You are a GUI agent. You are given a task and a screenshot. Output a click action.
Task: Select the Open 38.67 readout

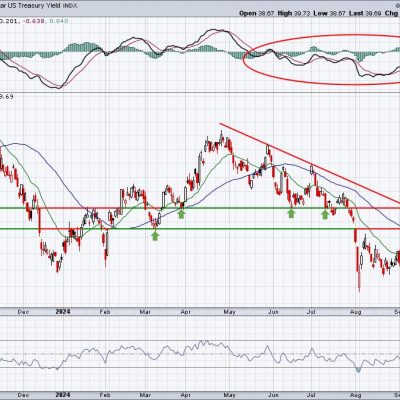[x=254, y=13]
